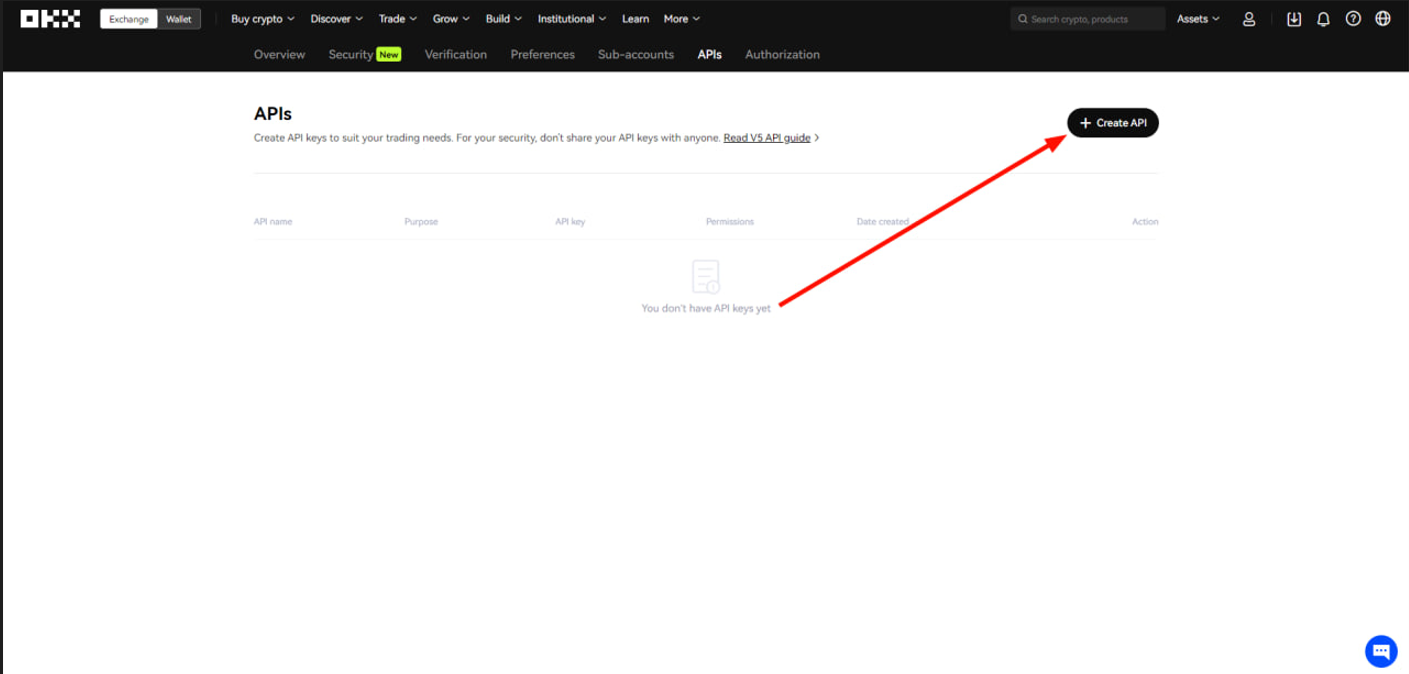Open the Read V5 API guide link

click(x=767, y=137)
